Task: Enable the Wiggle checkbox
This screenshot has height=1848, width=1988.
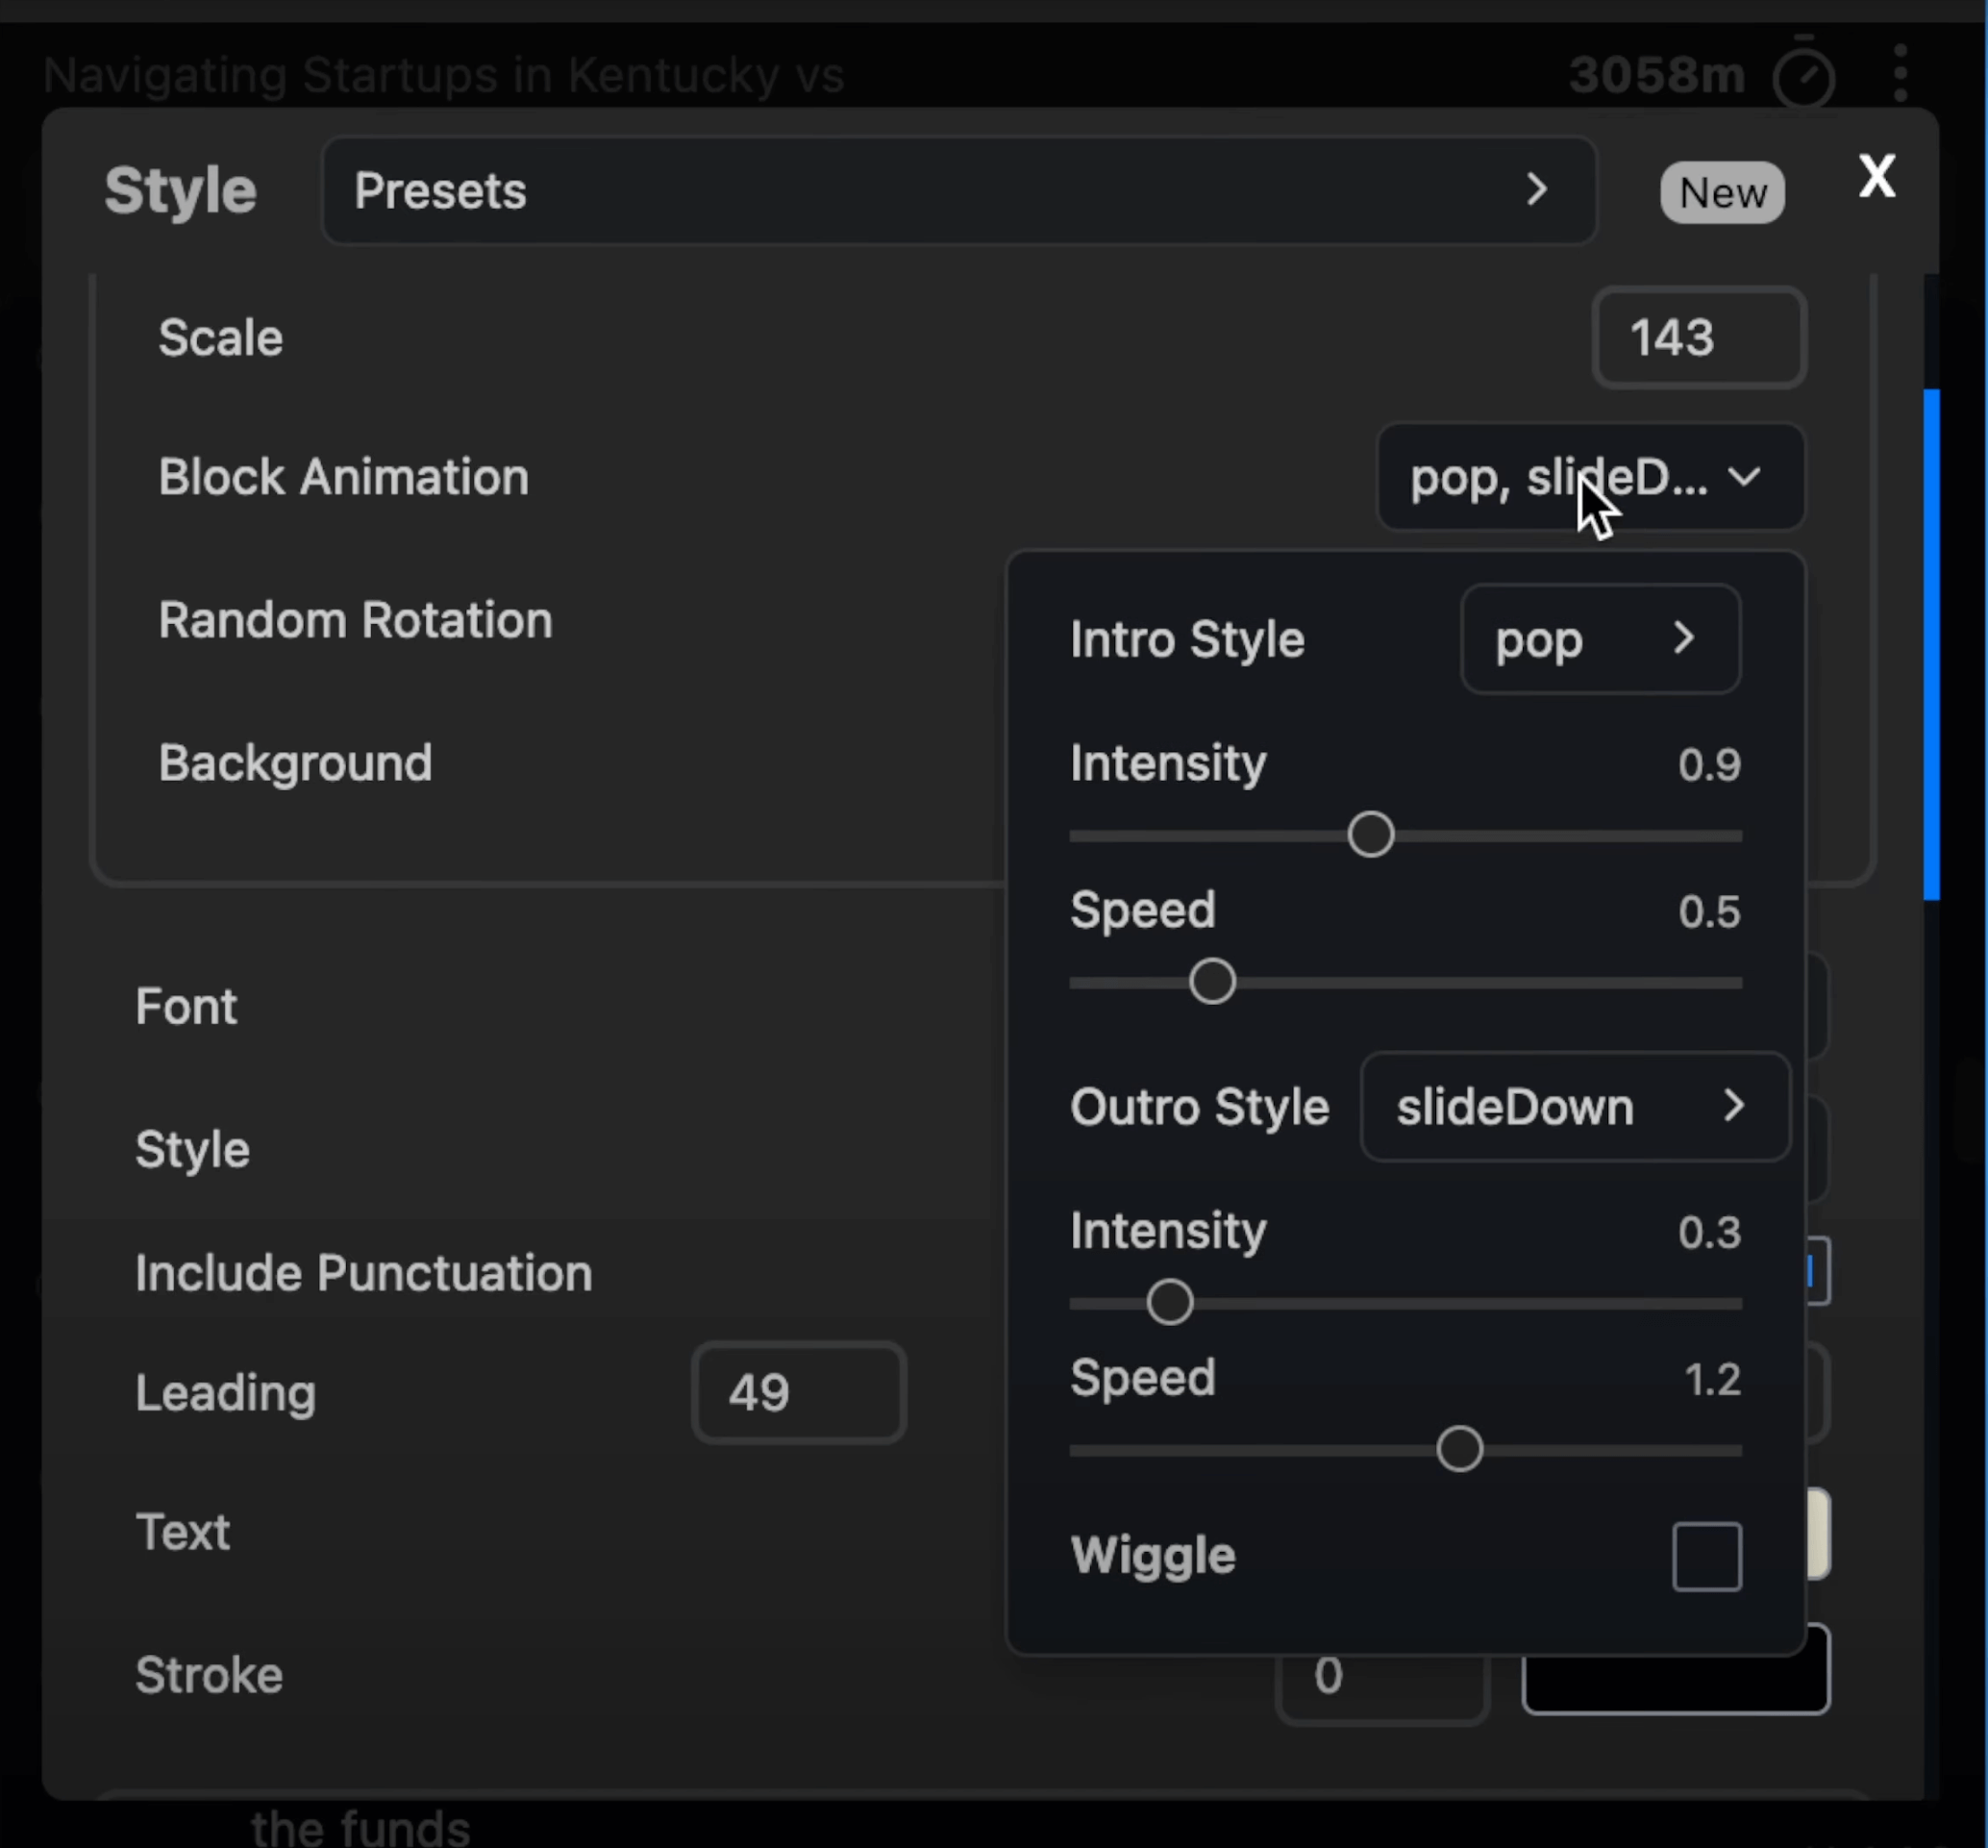Action: [1706, 1557]
